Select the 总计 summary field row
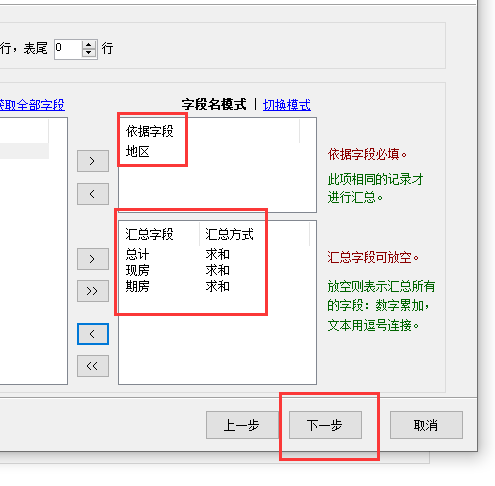495x486 pixels. pyautogui.click(x=137, y=254)
